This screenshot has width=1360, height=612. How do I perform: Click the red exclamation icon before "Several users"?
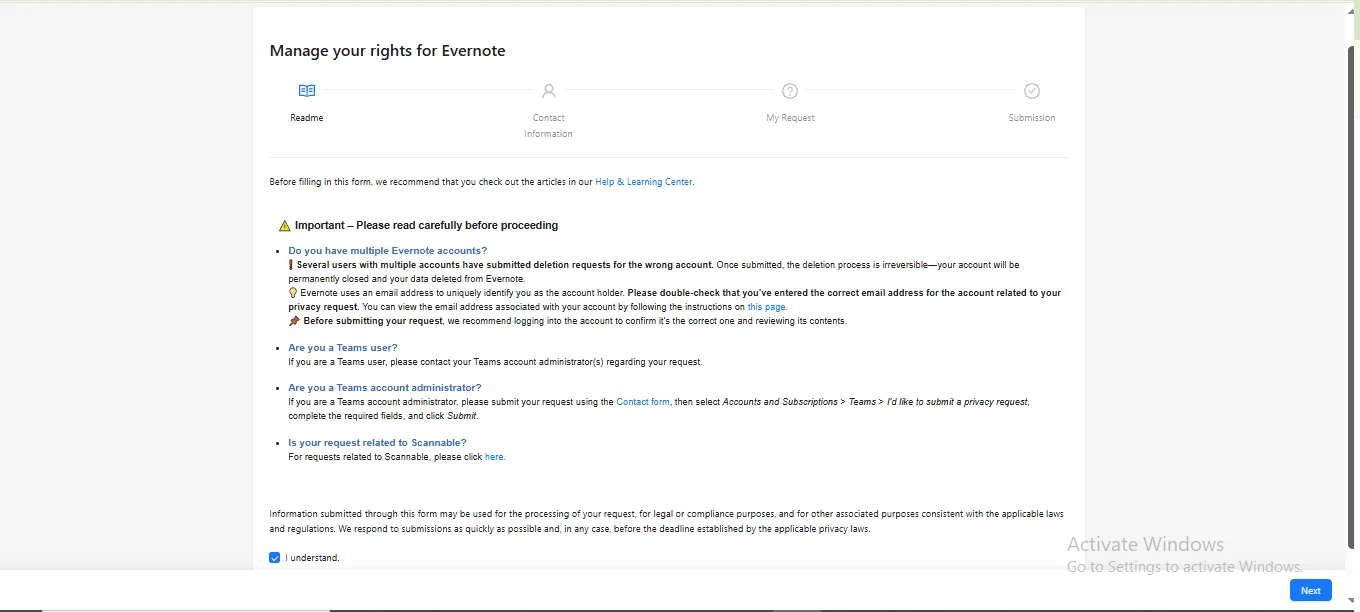pyautogui.click(x=290, y=265)
